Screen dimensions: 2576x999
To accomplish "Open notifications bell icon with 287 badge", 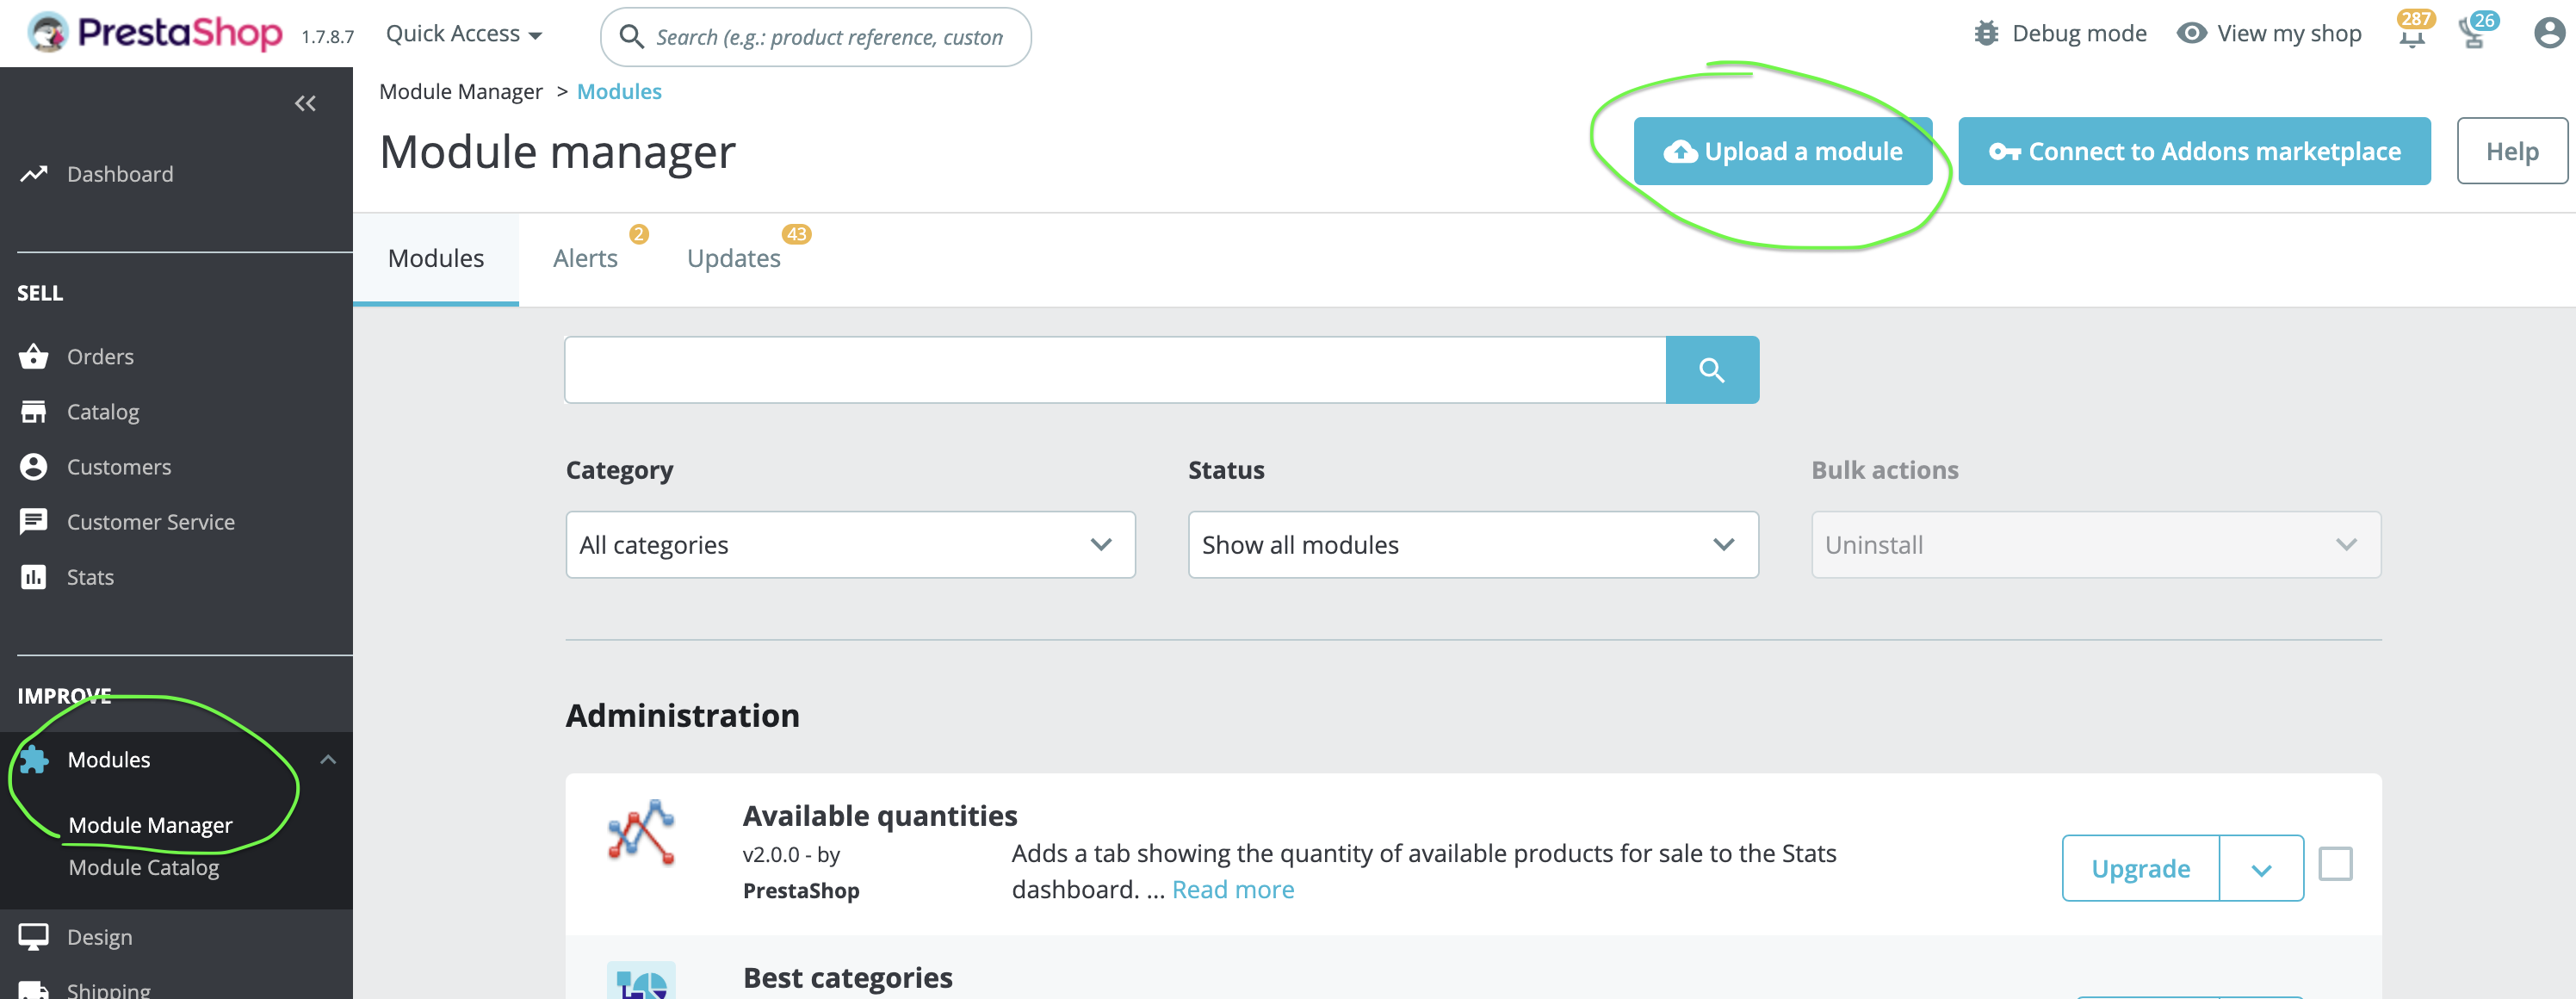I will tap(2411, 35).
